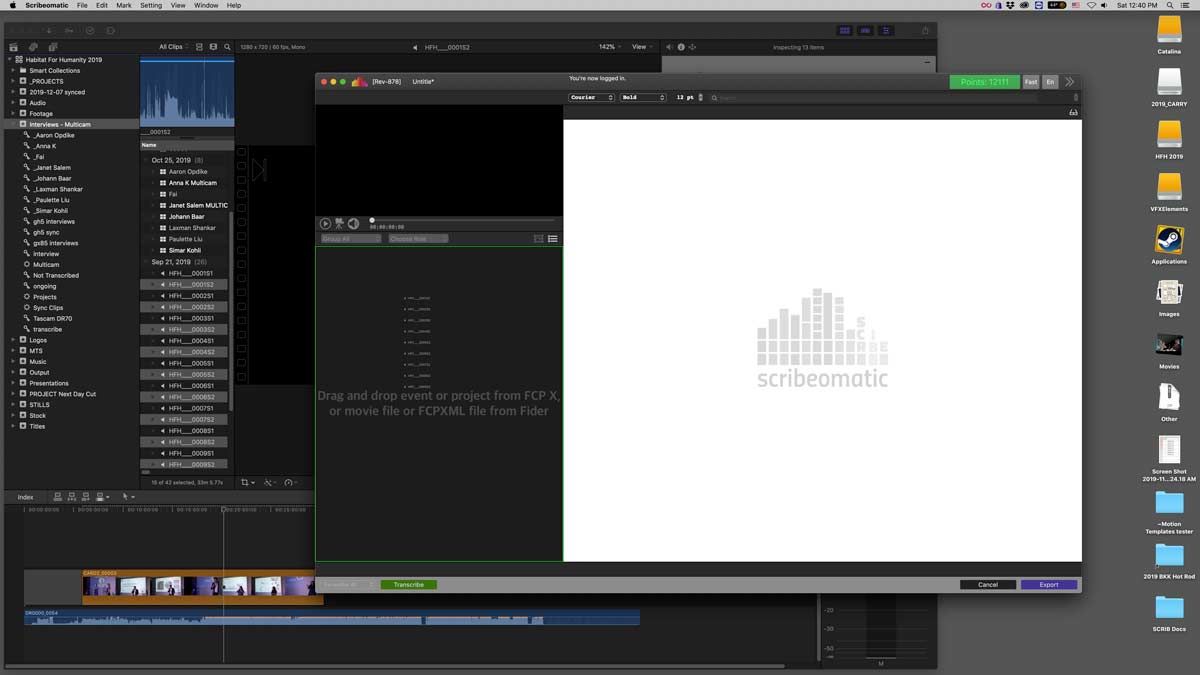Show the browser layout button top right

pos(845,31)
